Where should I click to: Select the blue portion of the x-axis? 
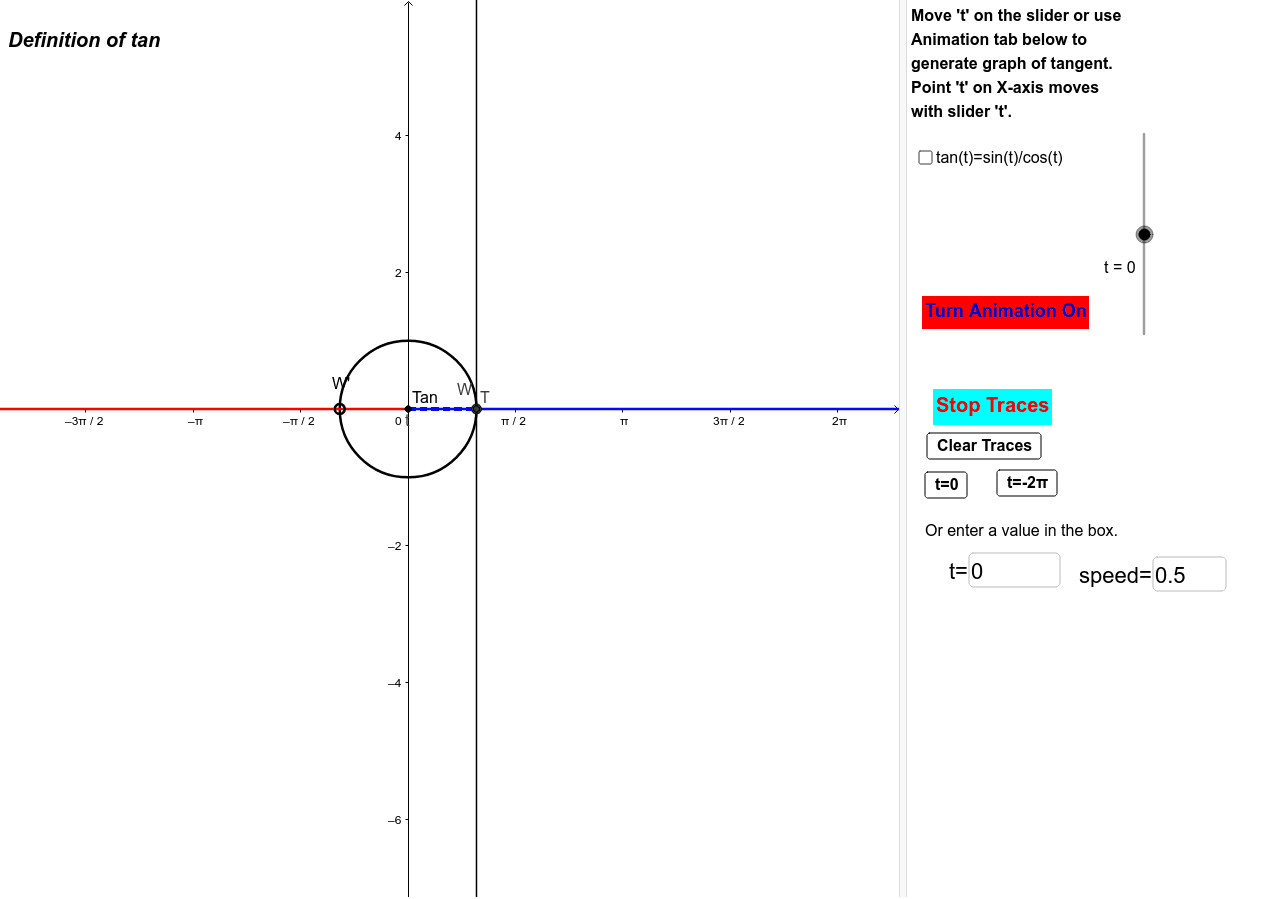[700, 408]
